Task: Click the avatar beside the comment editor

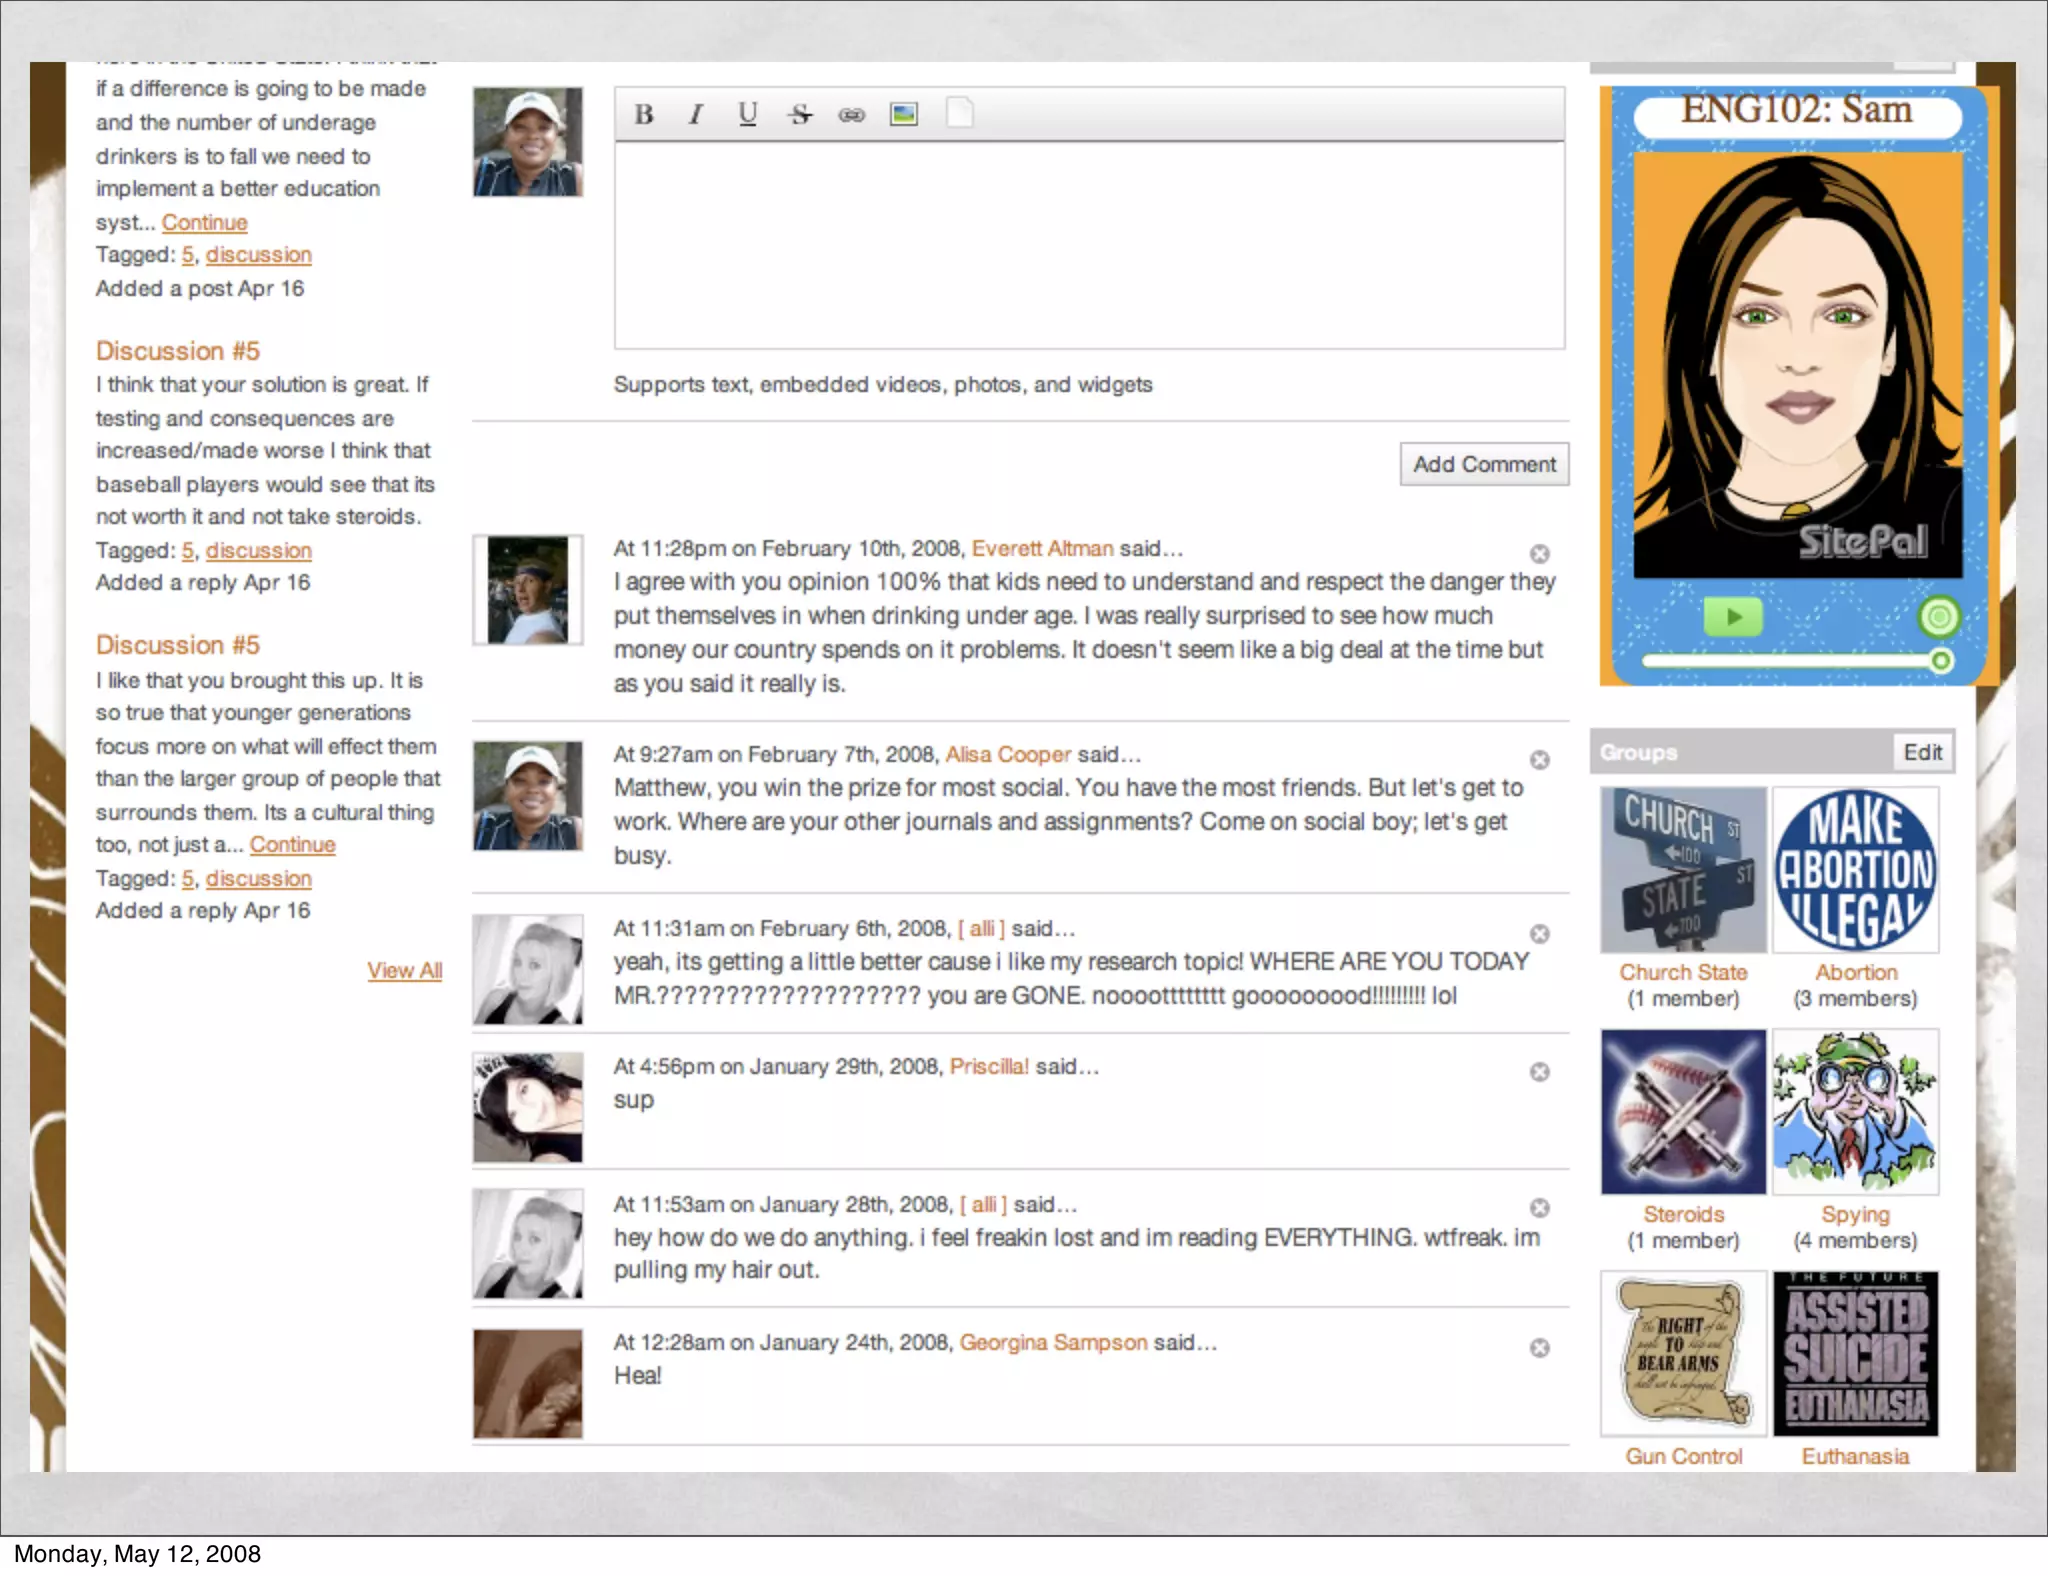Action: (x=528, y=141)
